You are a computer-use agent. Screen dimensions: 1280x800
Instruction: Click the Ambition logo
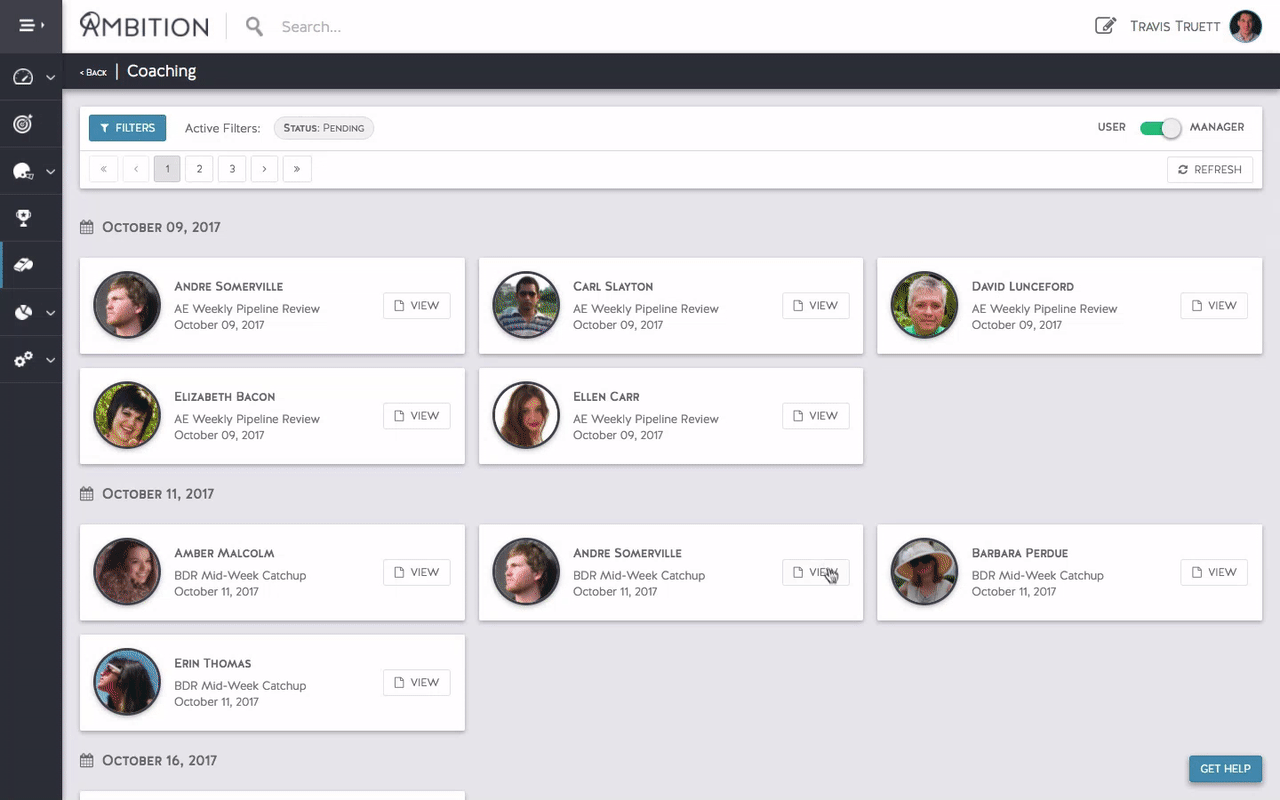[144, 25]
